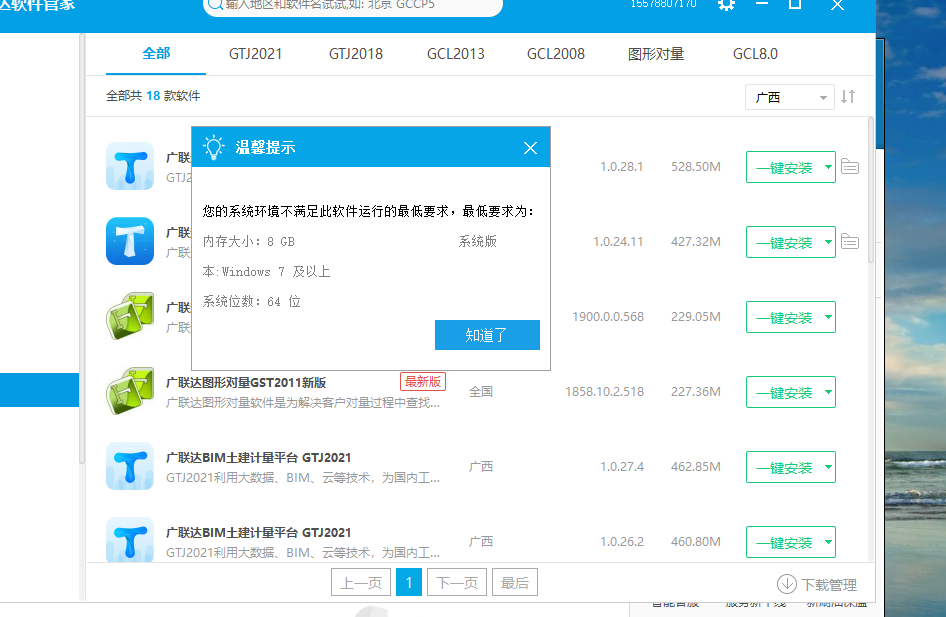Click the lightbulb icon in dialog header
Viewport: 946px width, 617px height.
coord(214,147)
